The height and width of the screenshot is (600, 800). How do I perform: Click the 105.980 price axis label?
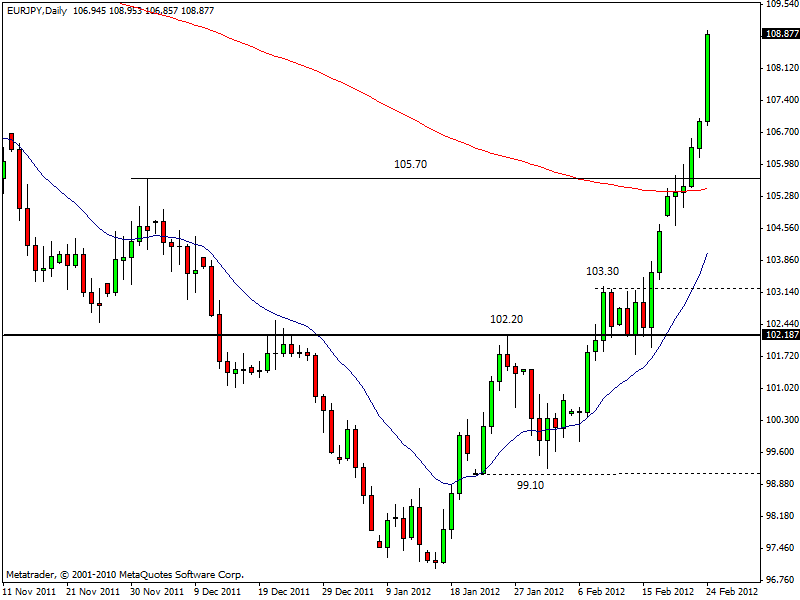[x=780, y=163]
